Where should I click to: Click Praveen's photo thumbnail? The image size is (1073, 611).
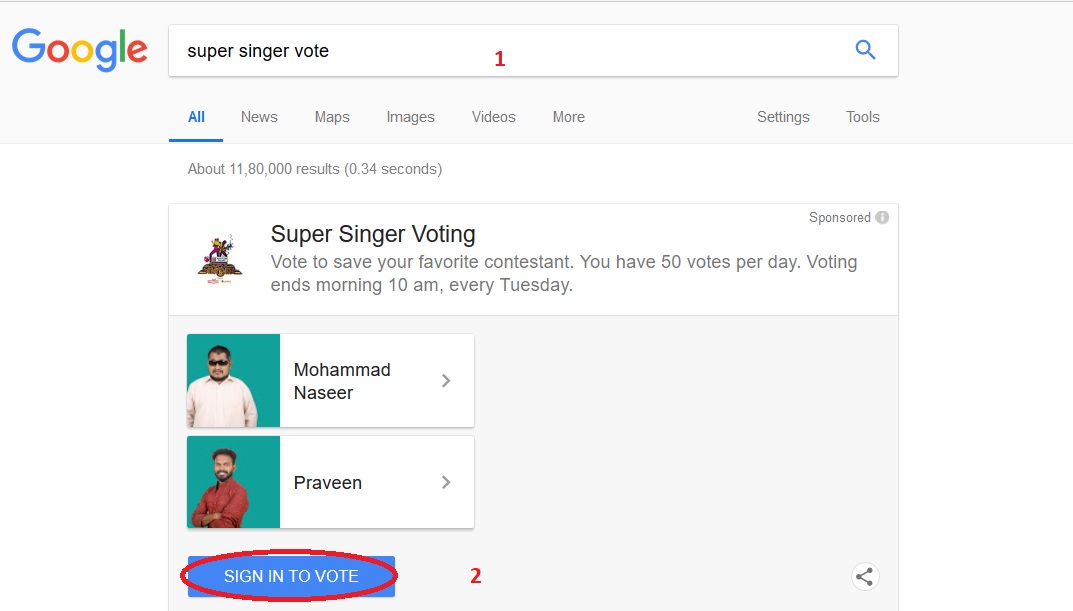(233, 482)
